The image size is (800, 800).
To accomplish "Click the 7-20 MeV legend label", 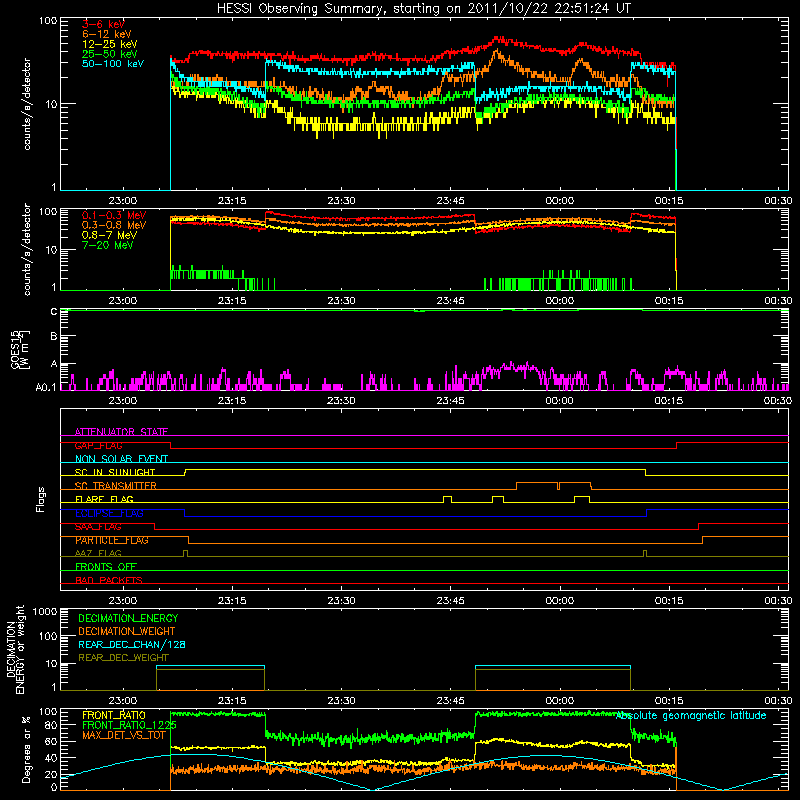I will [x=108, y=245].
